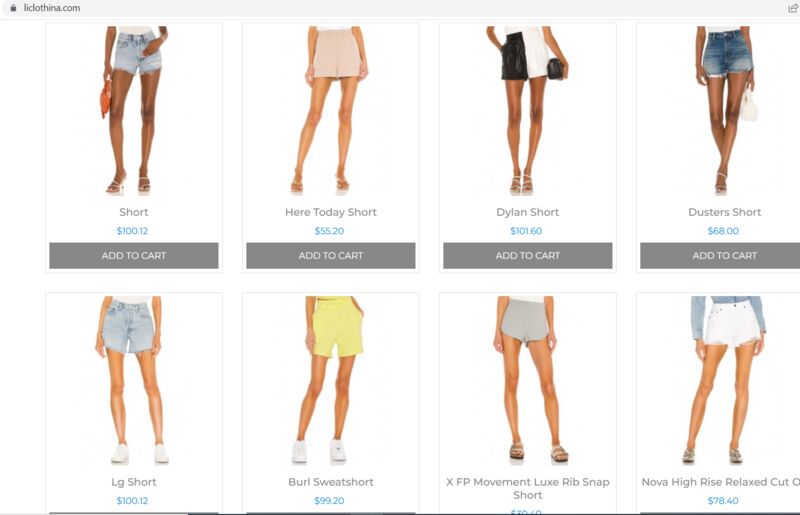Image resolution: width=800 pixels, height=515 pixels.
Task: Open the Burl Sweatshort product link
Action: coord(331,482)
